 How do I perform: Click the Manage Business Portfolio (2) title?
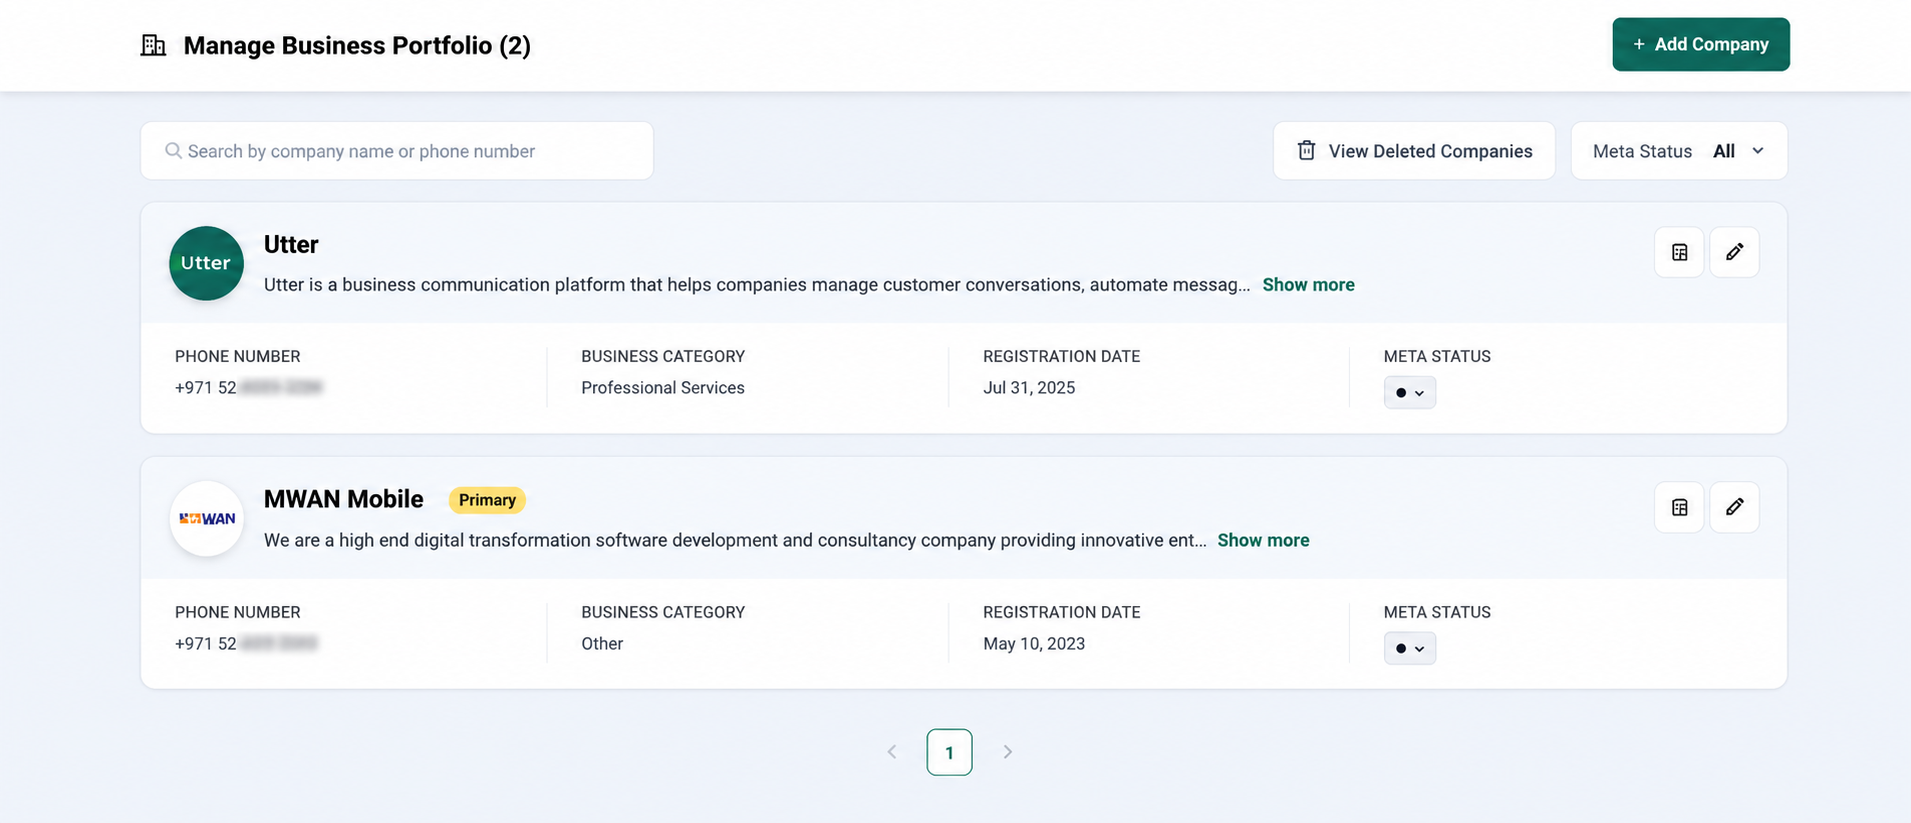pos(357,46)
